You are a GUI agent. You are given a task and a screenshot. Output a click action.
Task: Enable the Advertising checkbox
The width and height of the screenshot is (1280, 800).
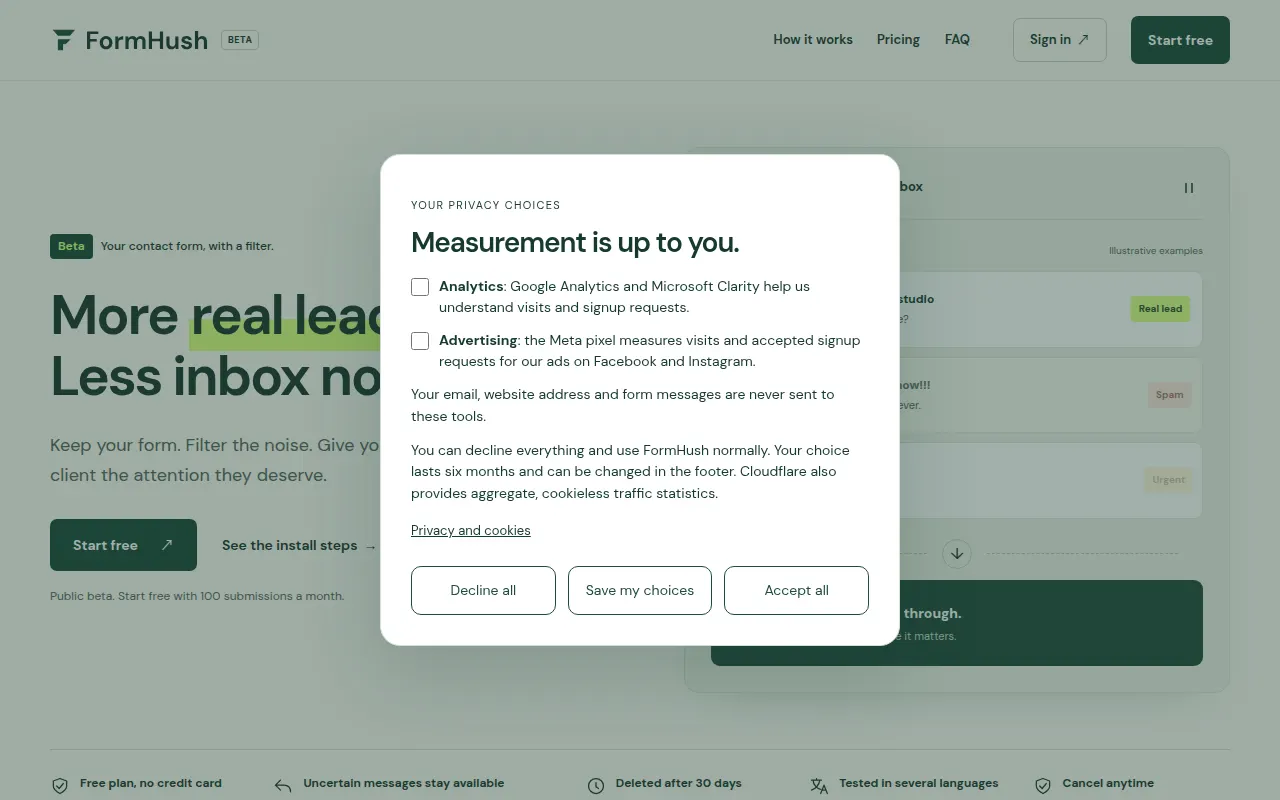420,341
